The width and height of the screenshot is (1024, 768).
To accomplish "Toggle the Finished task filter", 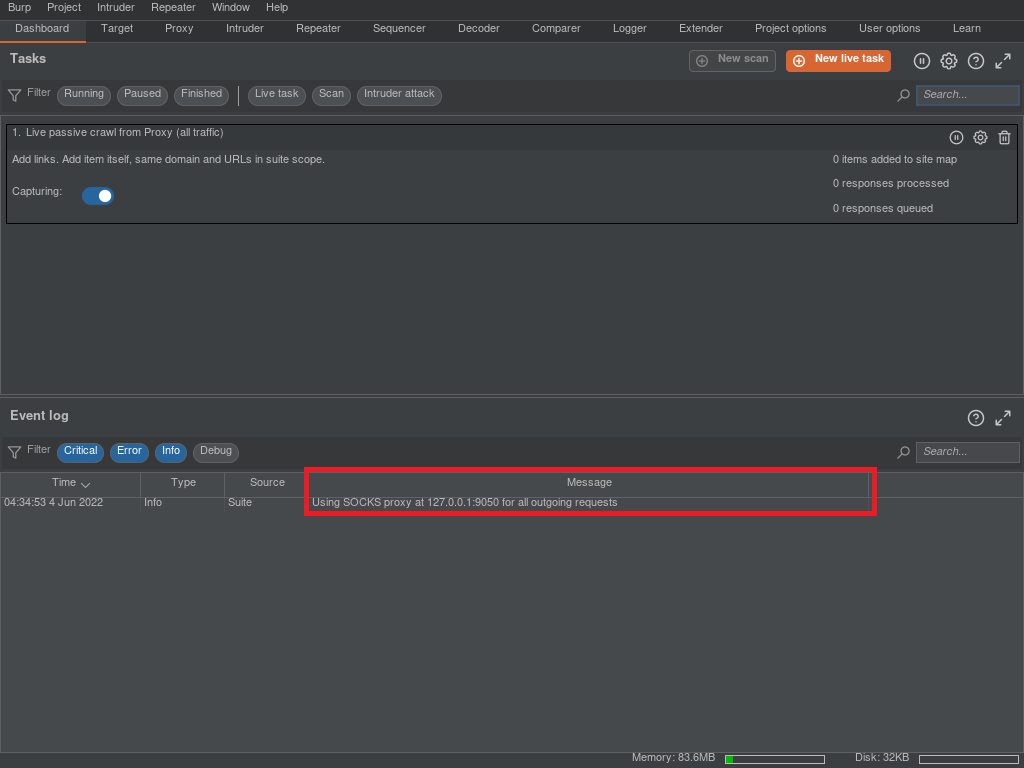I will tap(201, 94).
